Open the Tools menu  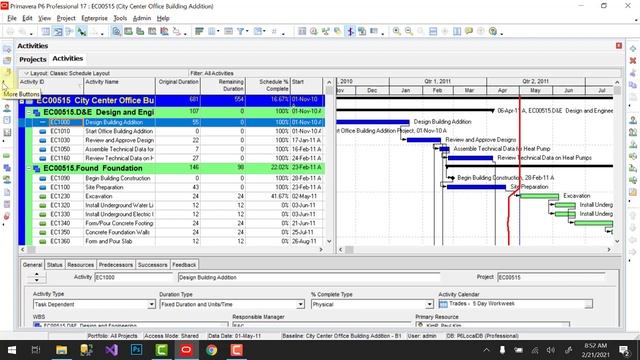click(x=120, y=18)
